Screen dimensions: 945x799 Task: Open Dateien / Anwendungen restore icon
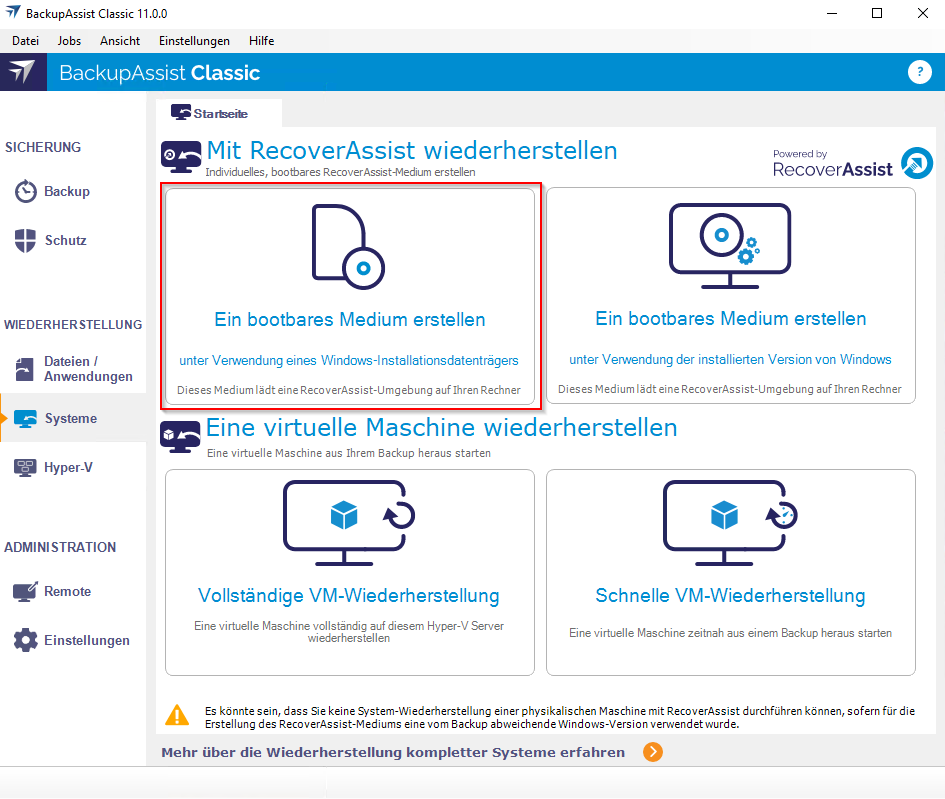26,369
